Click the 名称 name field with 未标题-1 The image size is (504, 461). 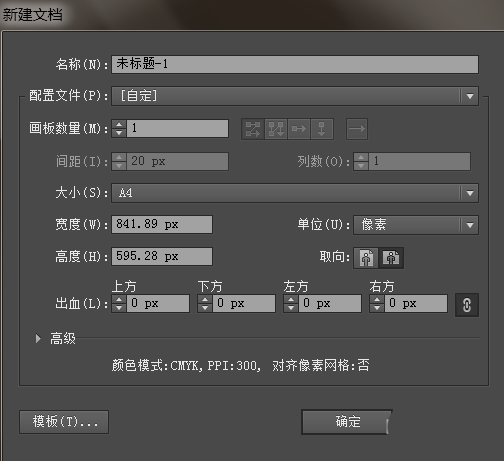click(x=295, y=64)
